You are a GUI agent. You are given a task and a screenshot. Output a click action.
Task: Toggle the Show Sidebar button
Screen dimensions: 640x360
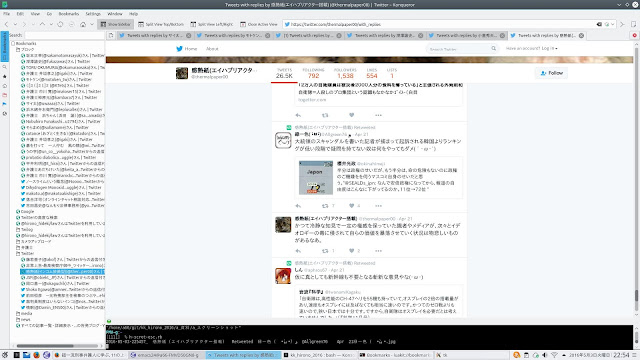[x=116, y=24]
